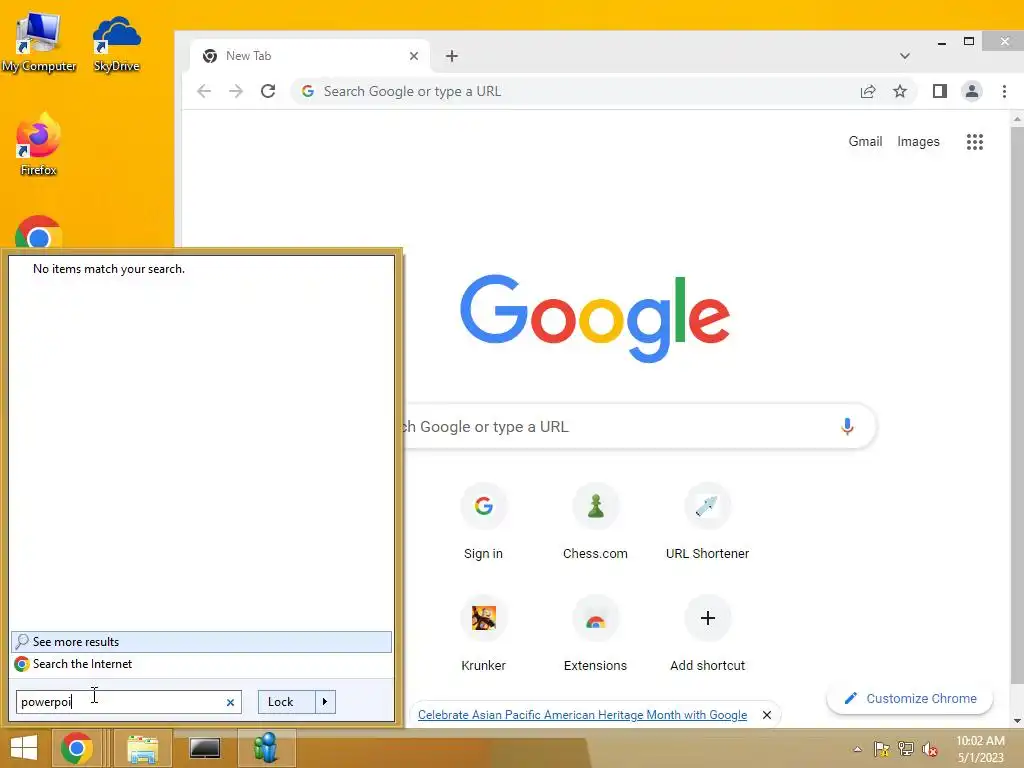Open the Chess.com shortcut
The width and height of the screenshot is (1024, 768).
click(x=595, y=522)
